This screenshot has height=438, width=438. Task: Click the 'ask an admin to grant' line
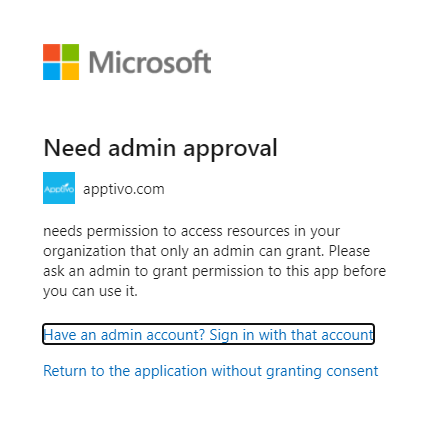click(214, 271)
